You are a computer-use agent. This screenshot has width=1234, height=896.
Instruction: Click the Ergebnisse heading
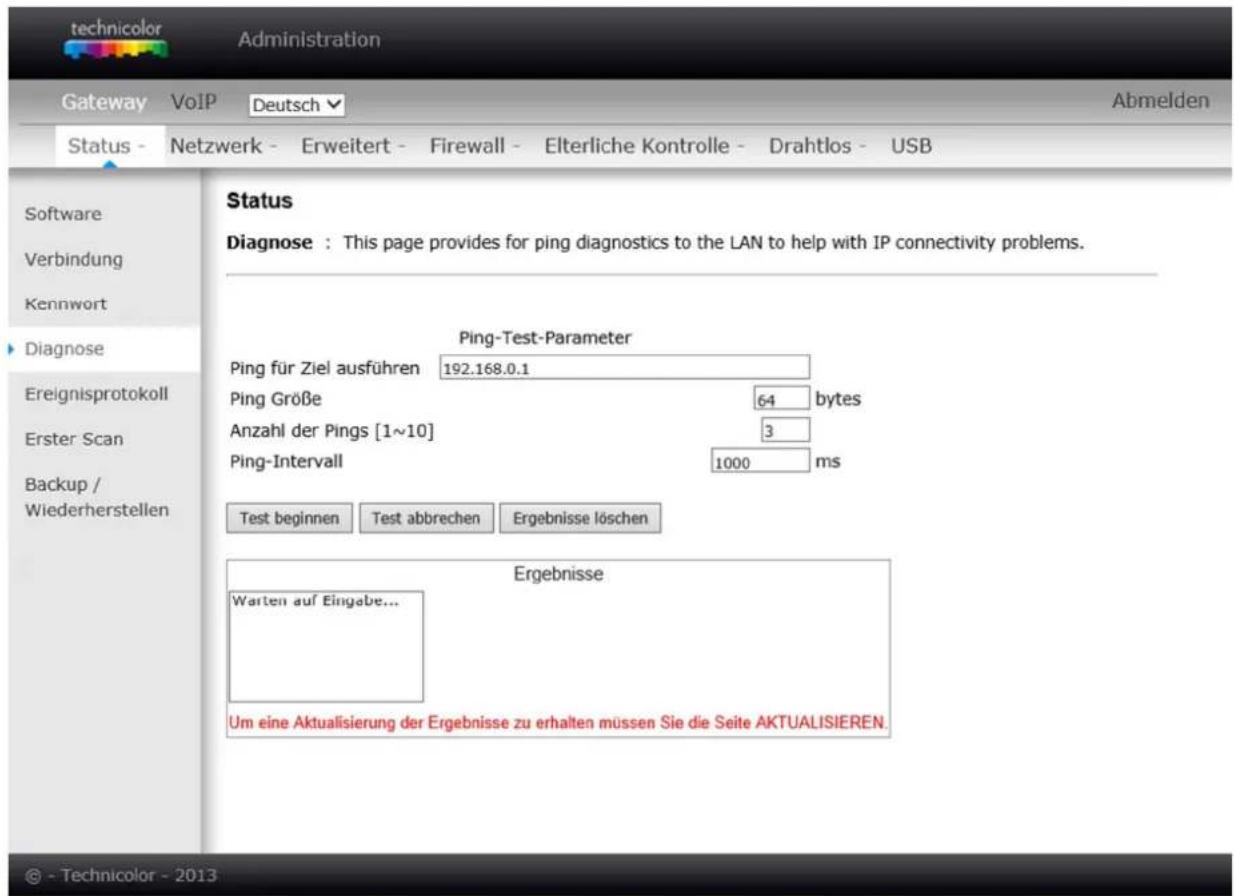(x=559, y=575)
